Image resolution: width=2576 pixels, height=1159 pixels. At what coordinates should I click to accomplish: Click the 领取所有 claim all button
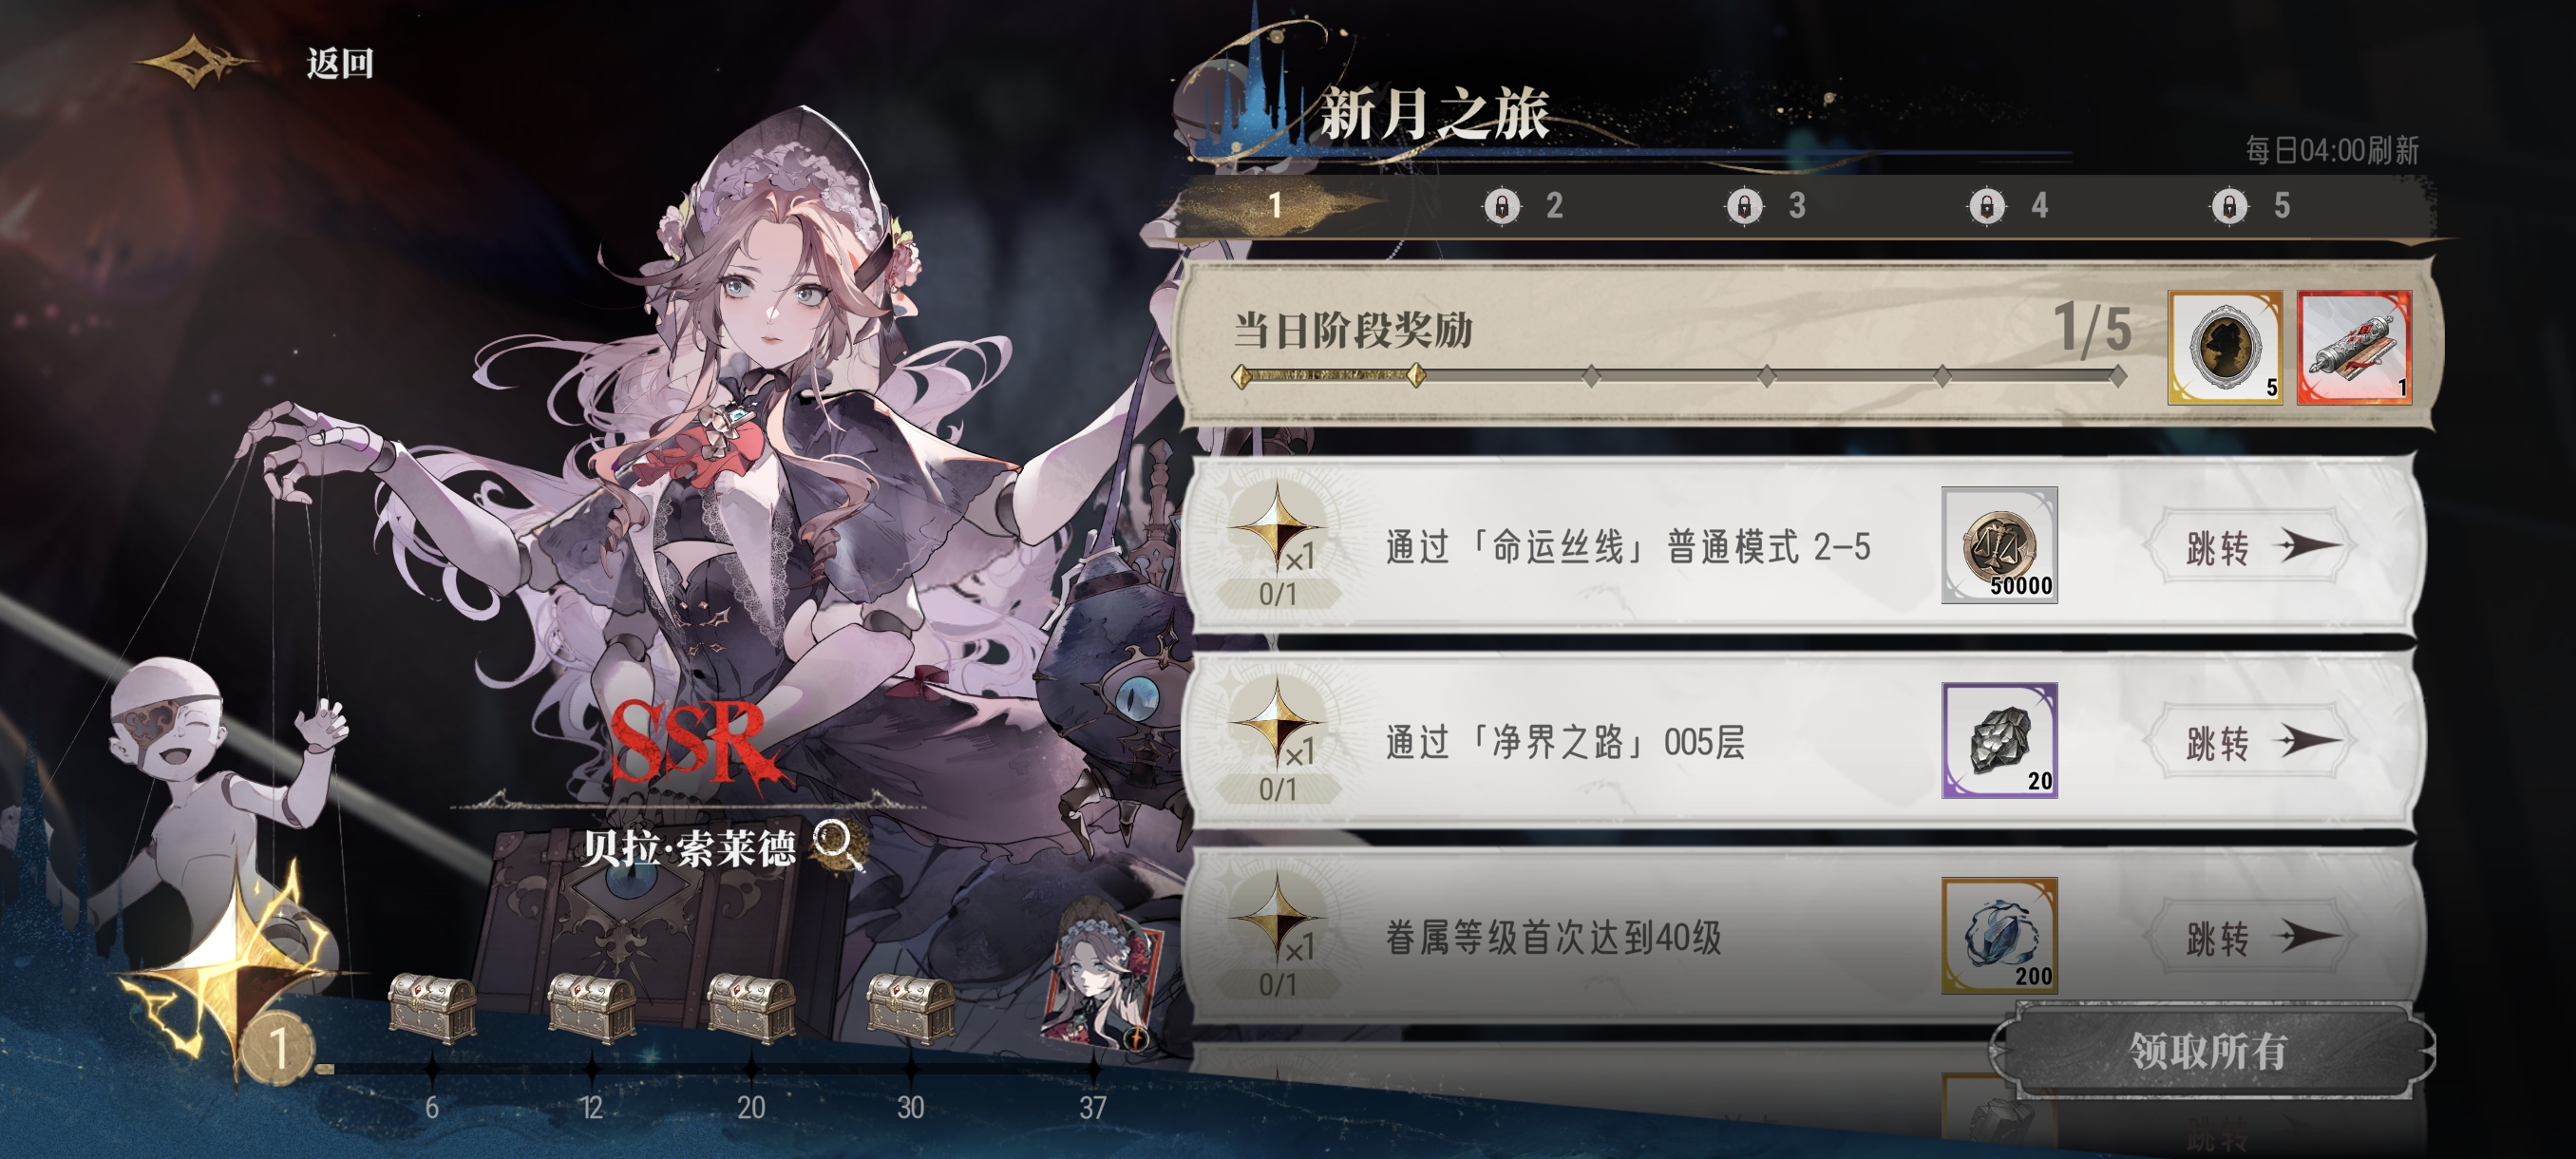[x=2210, y=1051]
